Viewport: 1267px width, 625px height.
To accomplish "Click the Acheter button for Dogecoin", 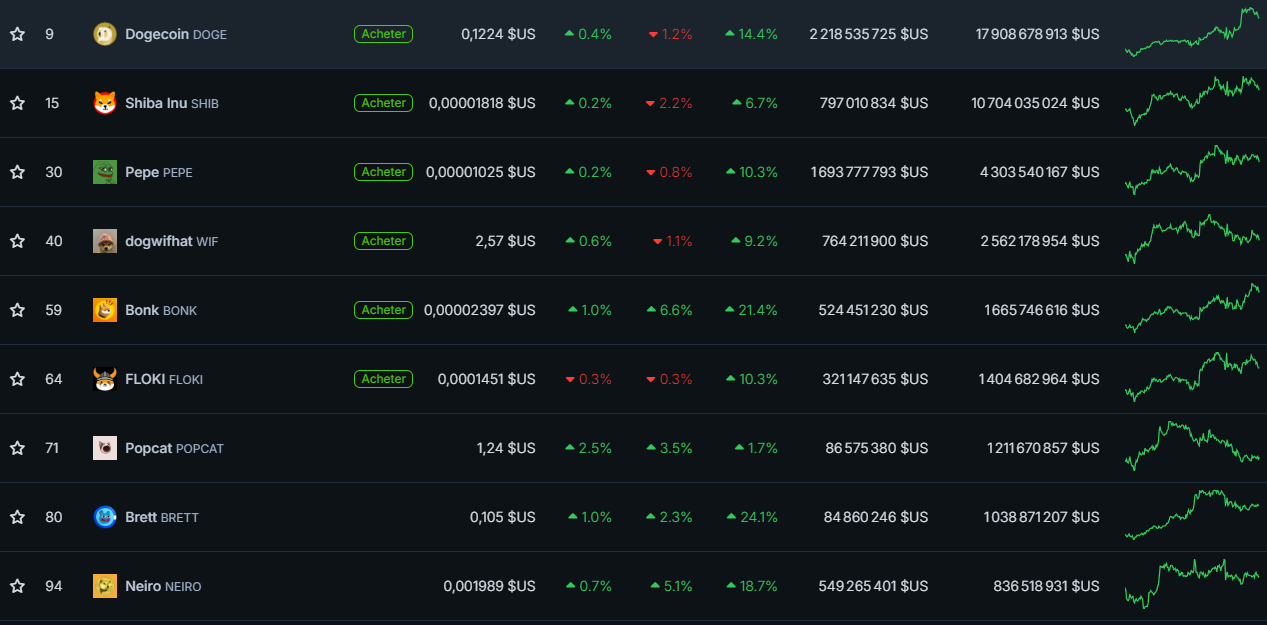I will (x=383, y=33).
